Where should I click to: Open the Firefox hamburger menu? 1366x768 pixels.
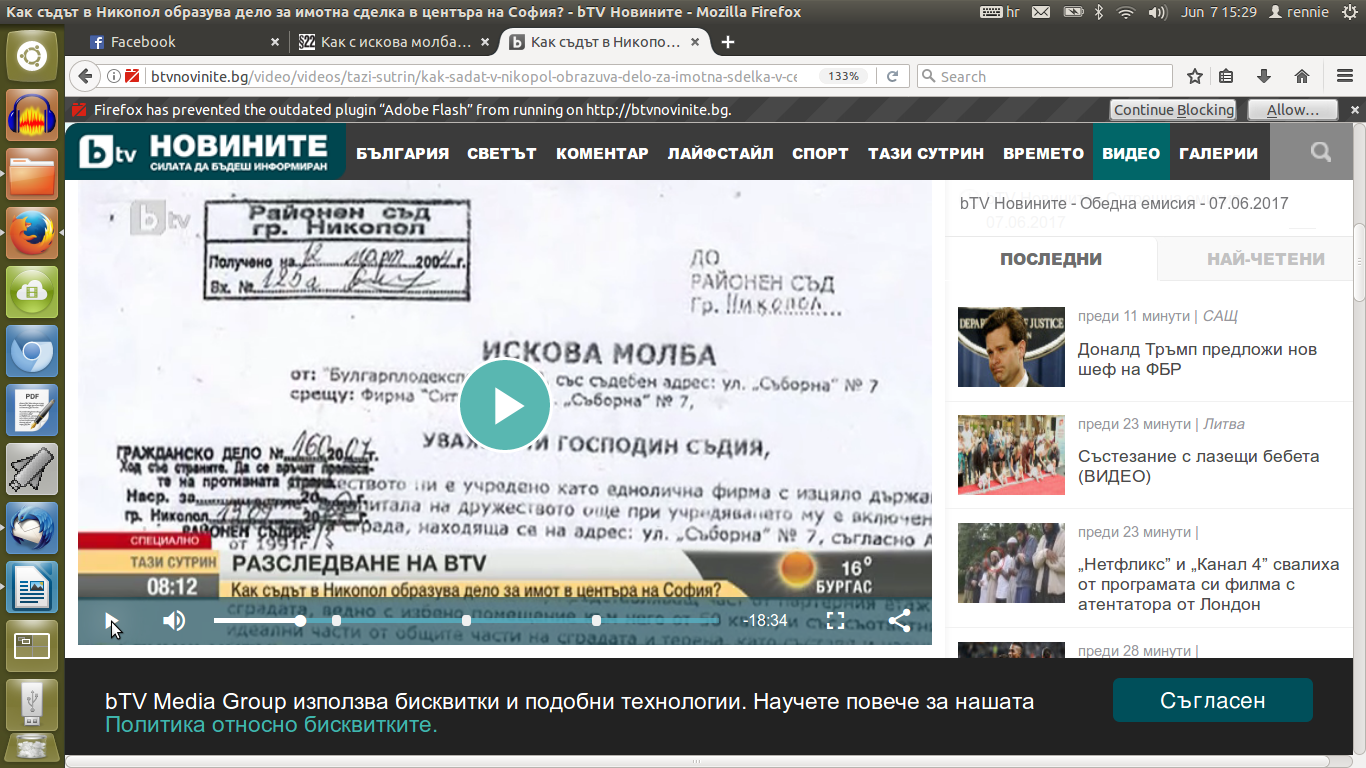click(1345, 76)
